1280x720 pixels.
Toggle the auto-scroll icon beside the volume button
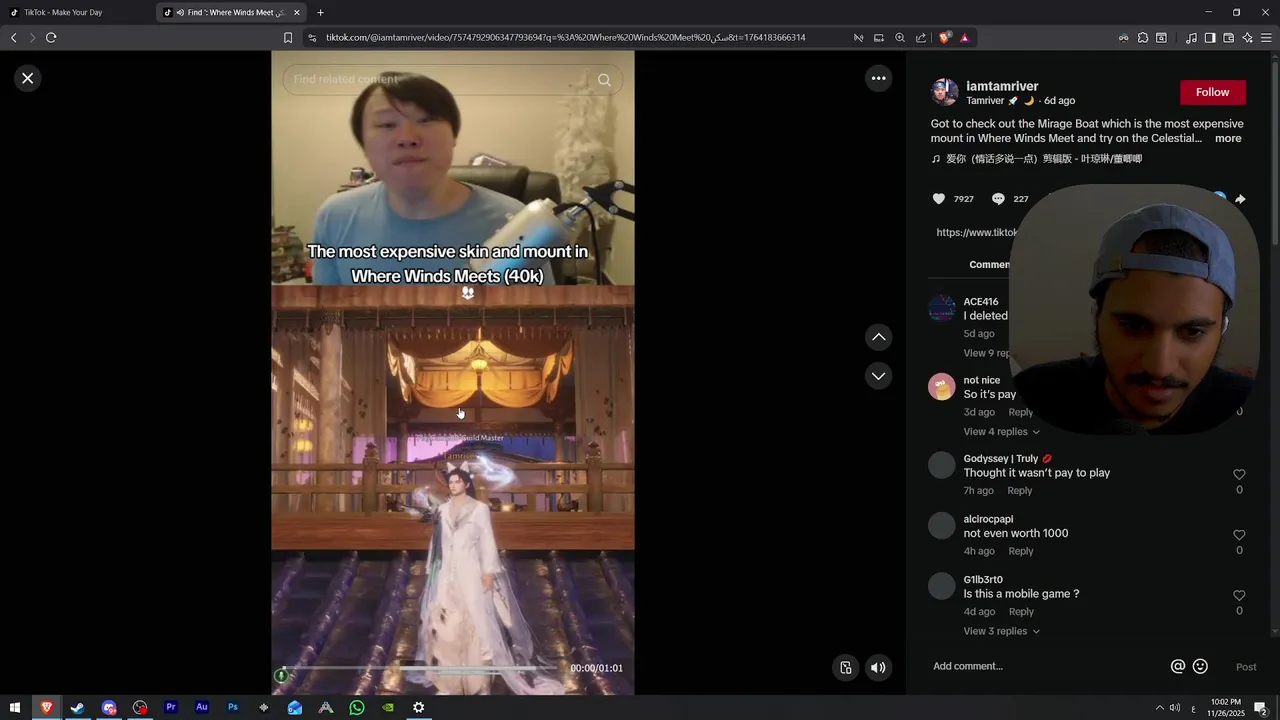click(846, 668)
